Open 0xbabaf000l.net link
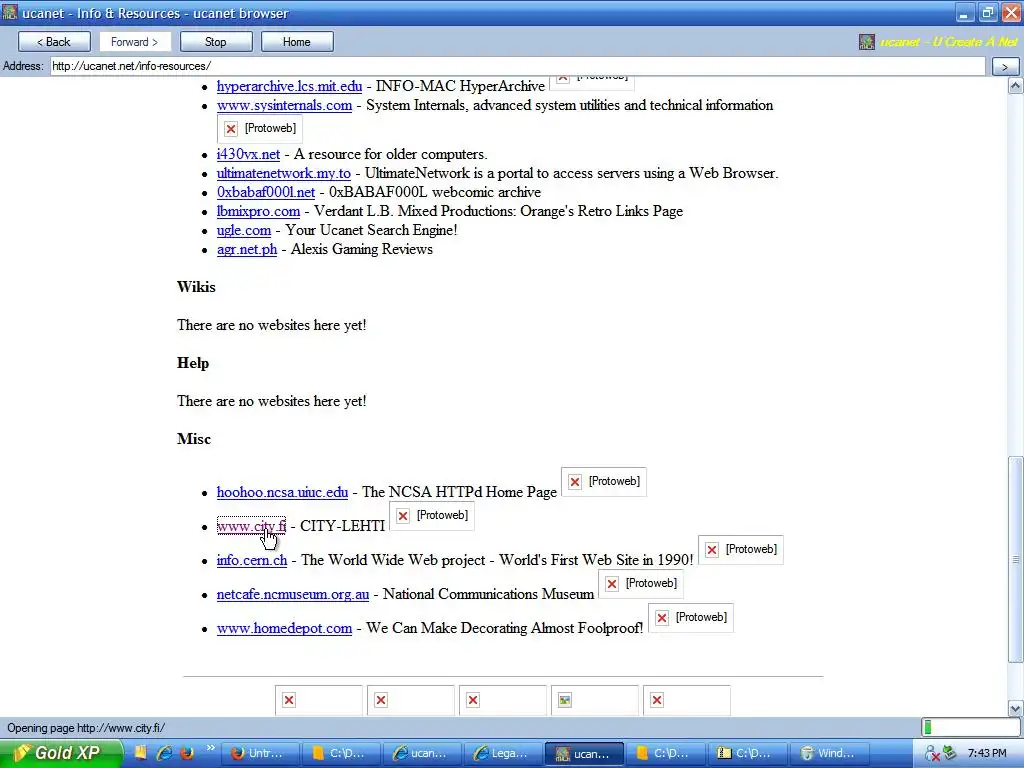The height and width of the screenshot is (768, 1024). (266, 192)
